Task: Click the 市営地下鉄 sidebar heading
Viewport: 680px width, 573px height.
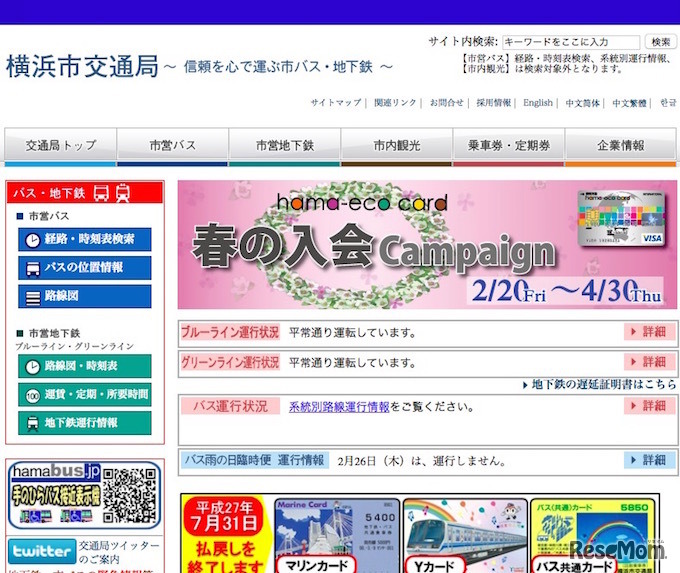Action: point(54,333)
